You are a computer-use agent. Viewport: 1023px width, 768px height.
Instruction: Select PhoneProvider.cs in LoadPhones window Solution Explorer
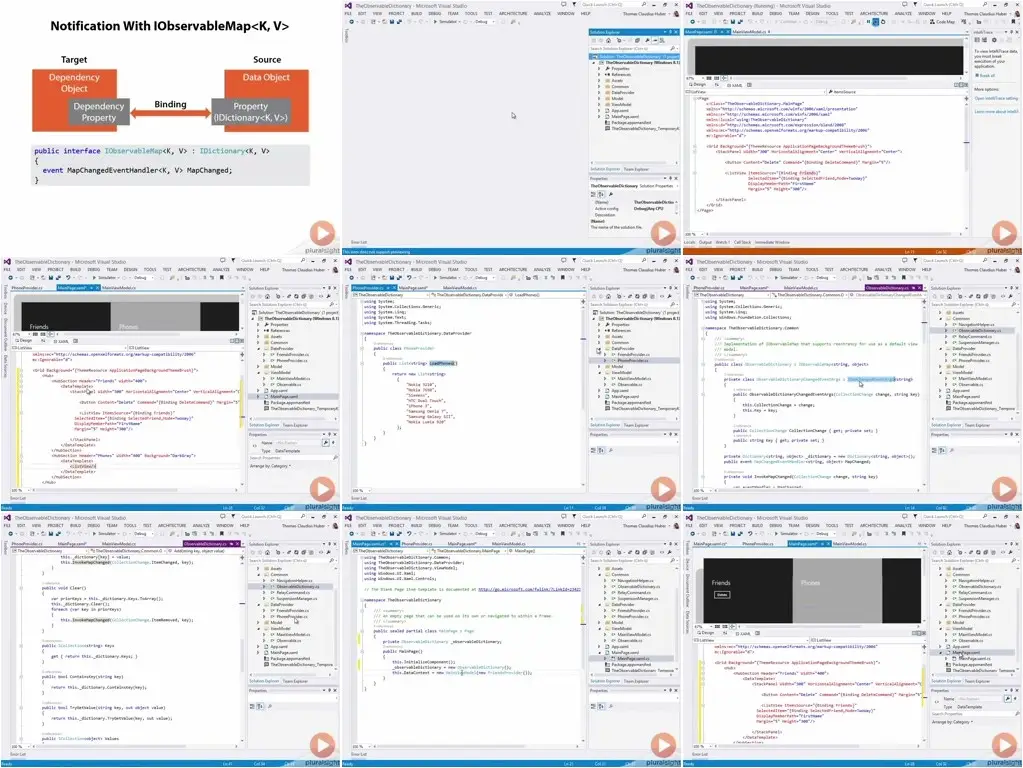pyautogui.click(x=633, y=360)
